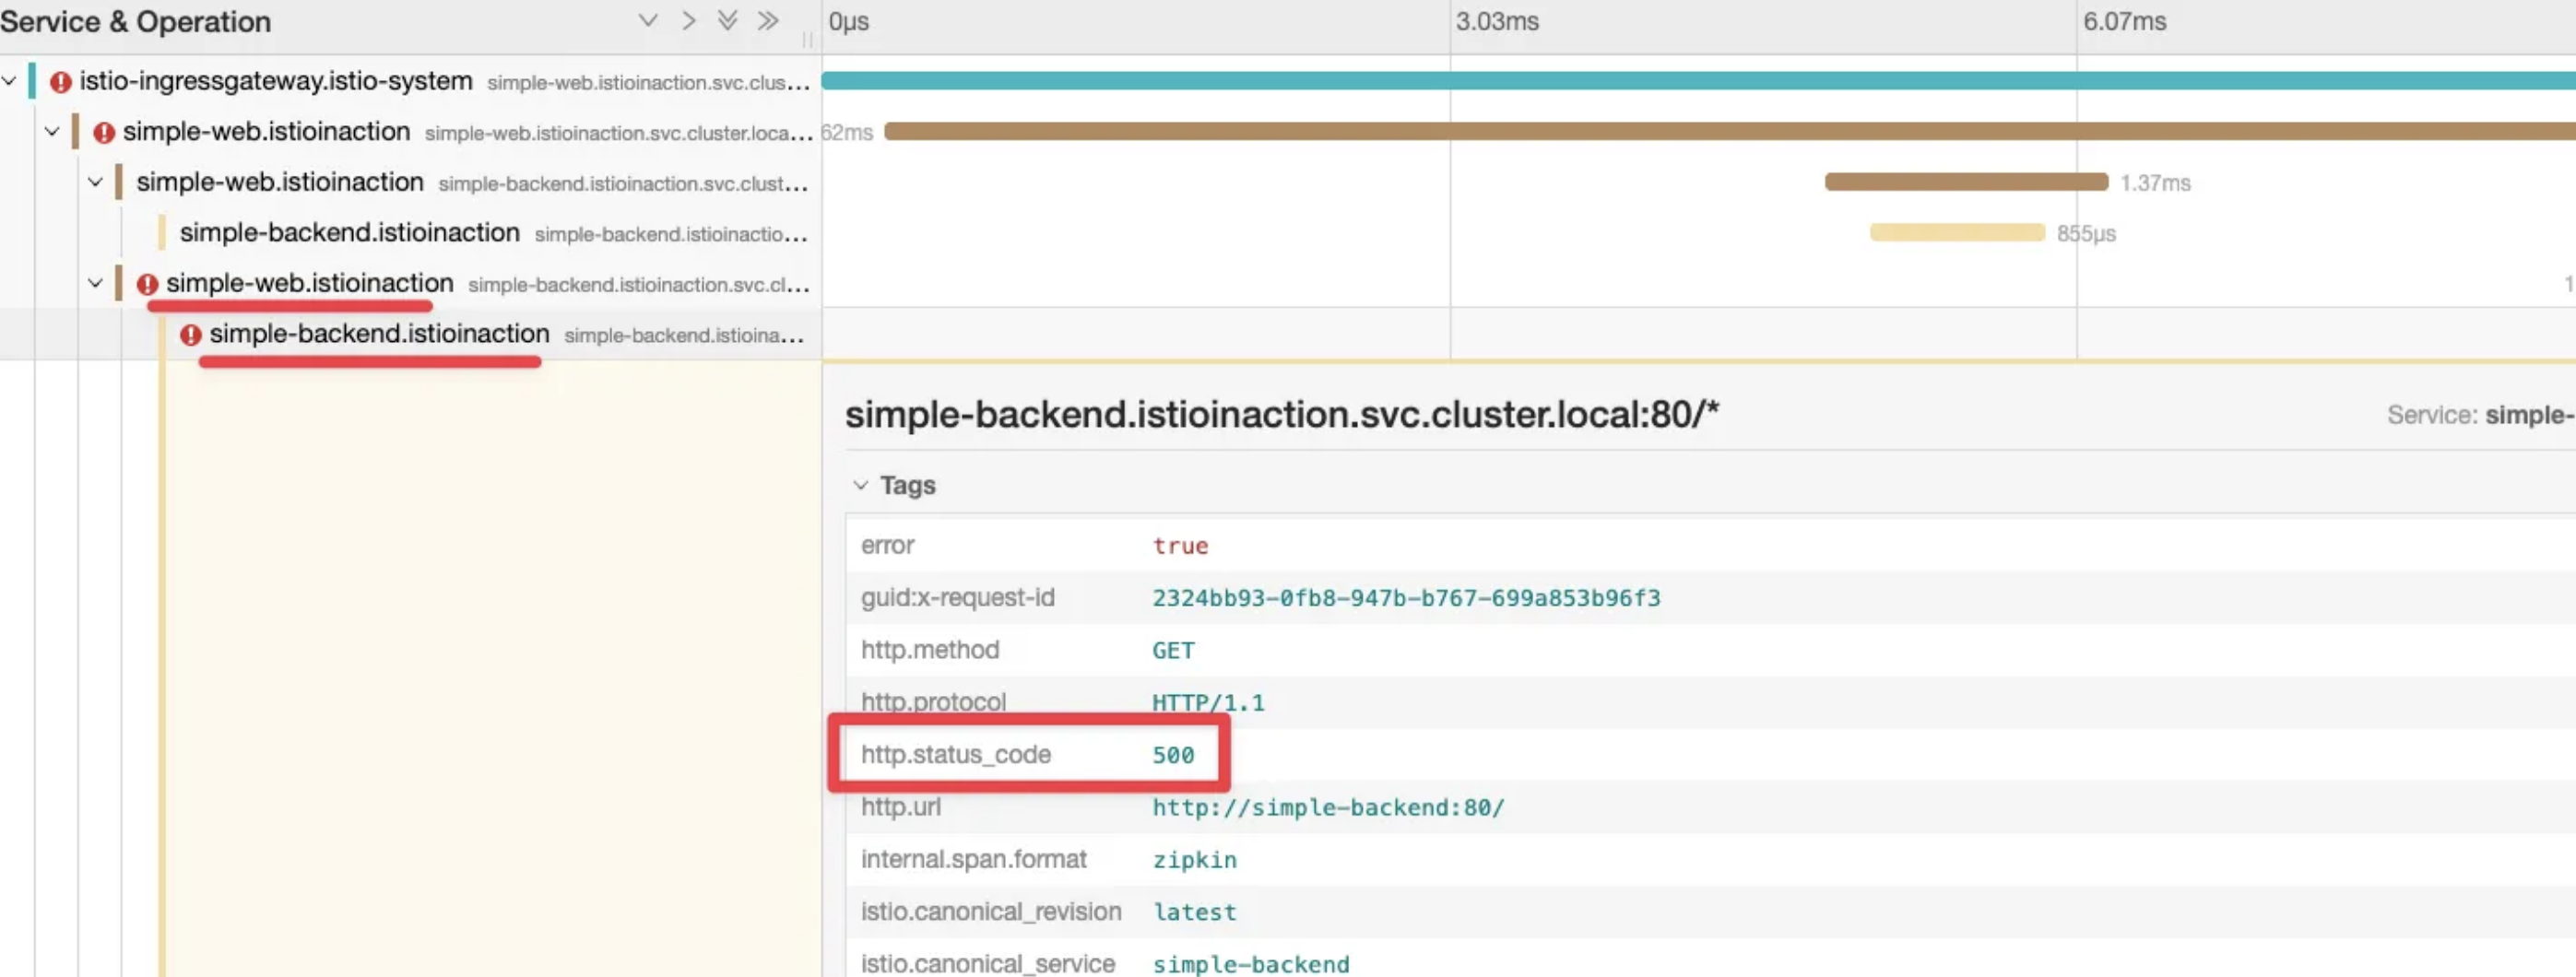Viewport: 2576px width, 977px height.
Task: Click the http://simple-backend:80/ URL value
Action: click(1328, 808)
